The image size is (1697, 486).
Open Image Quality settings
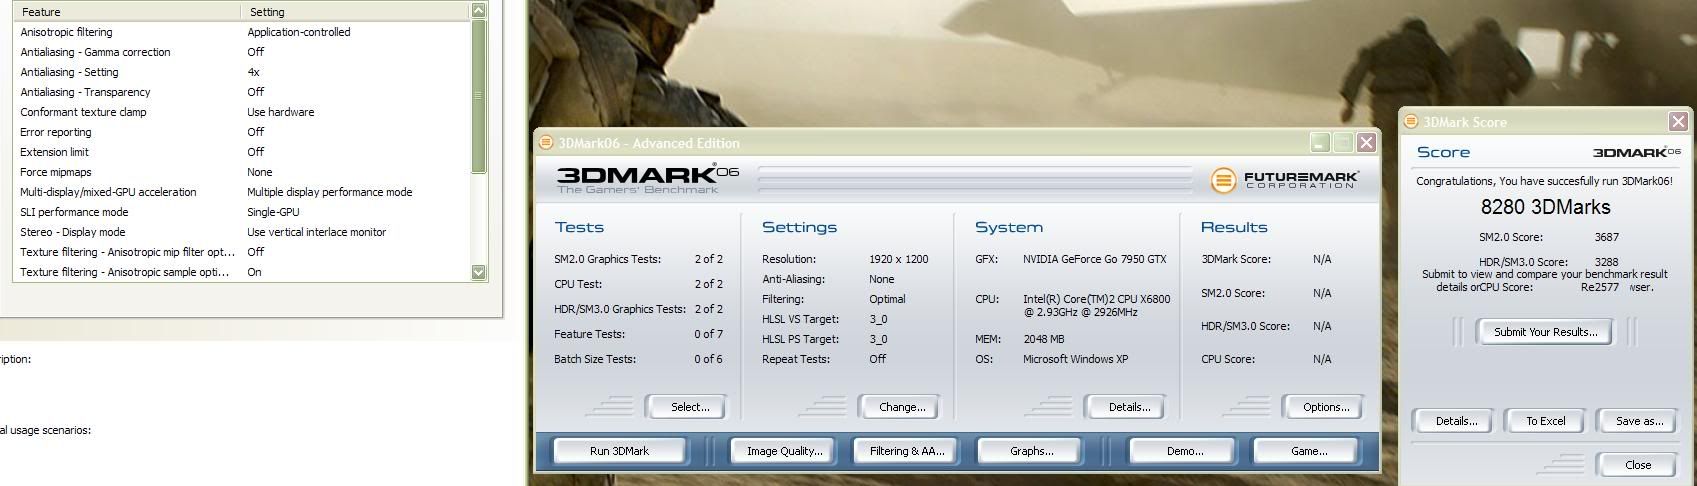click(785, 451)
